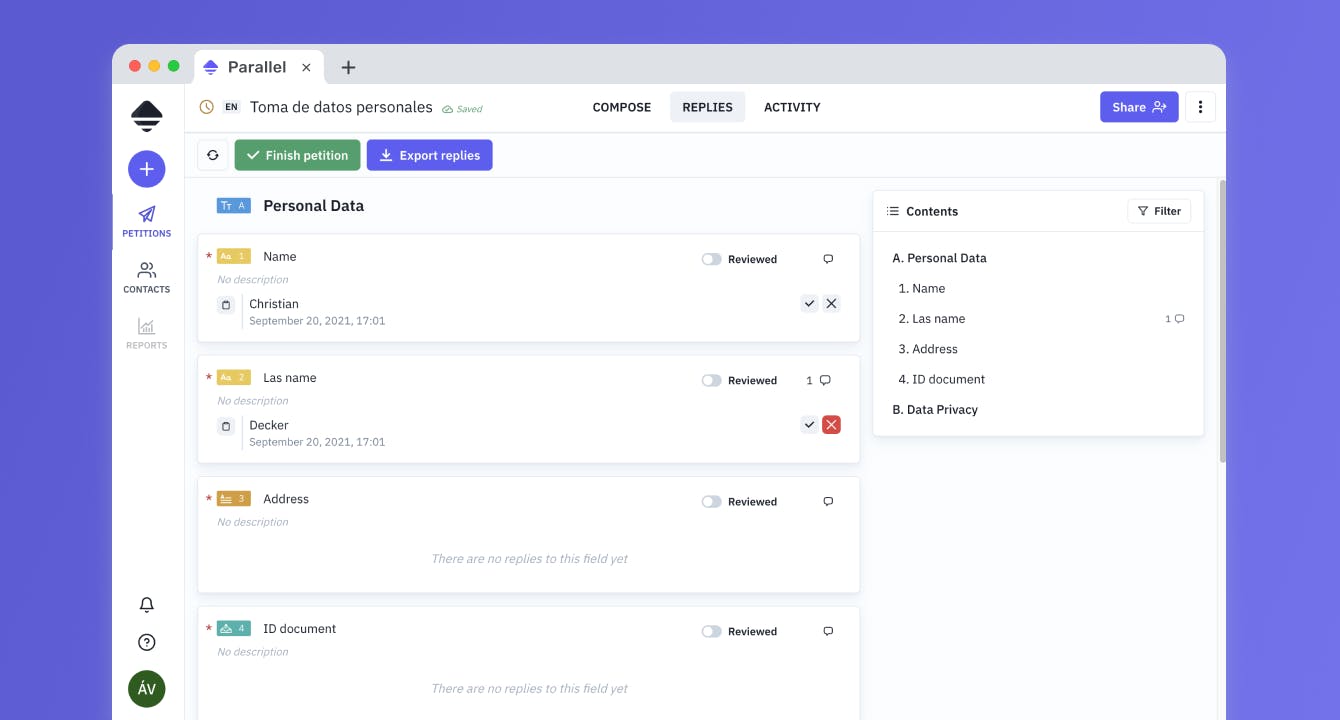Click the purple plus create button
This screenshot has width=1340, height=720.
click(147, 169)
